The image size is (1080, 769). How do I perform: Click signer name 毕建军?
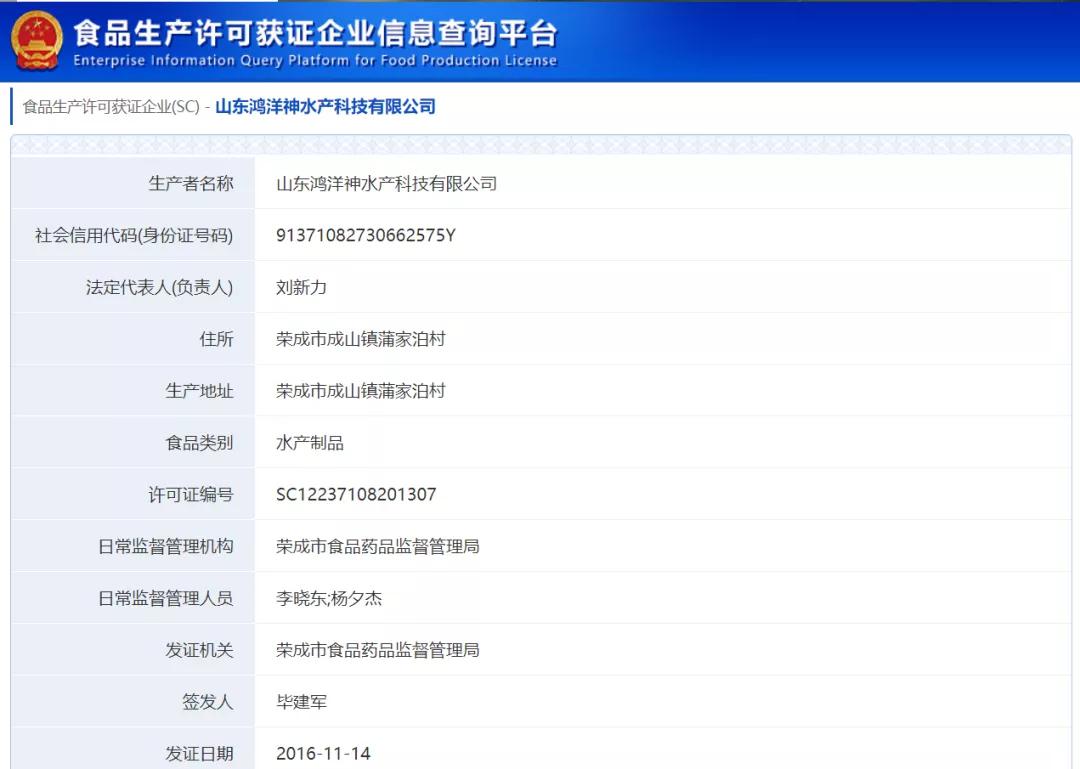click(301, 702)
